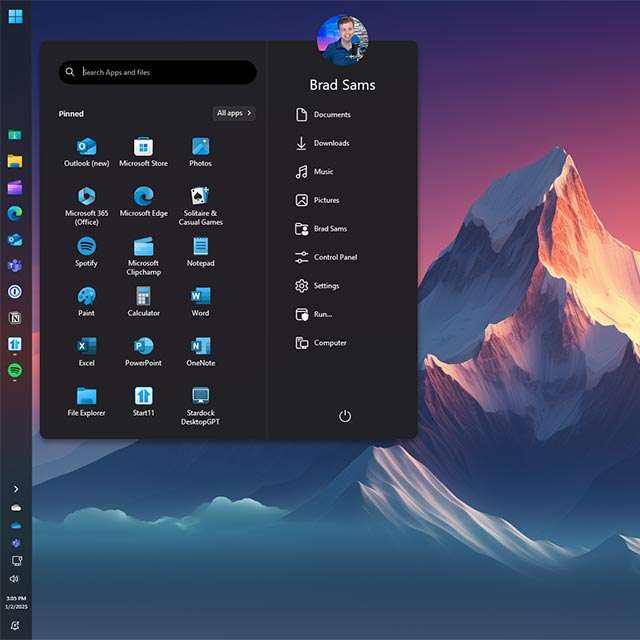The image size is (640, 640).
Task: Open Documents folder shortcut
Action: coord(323,115)
